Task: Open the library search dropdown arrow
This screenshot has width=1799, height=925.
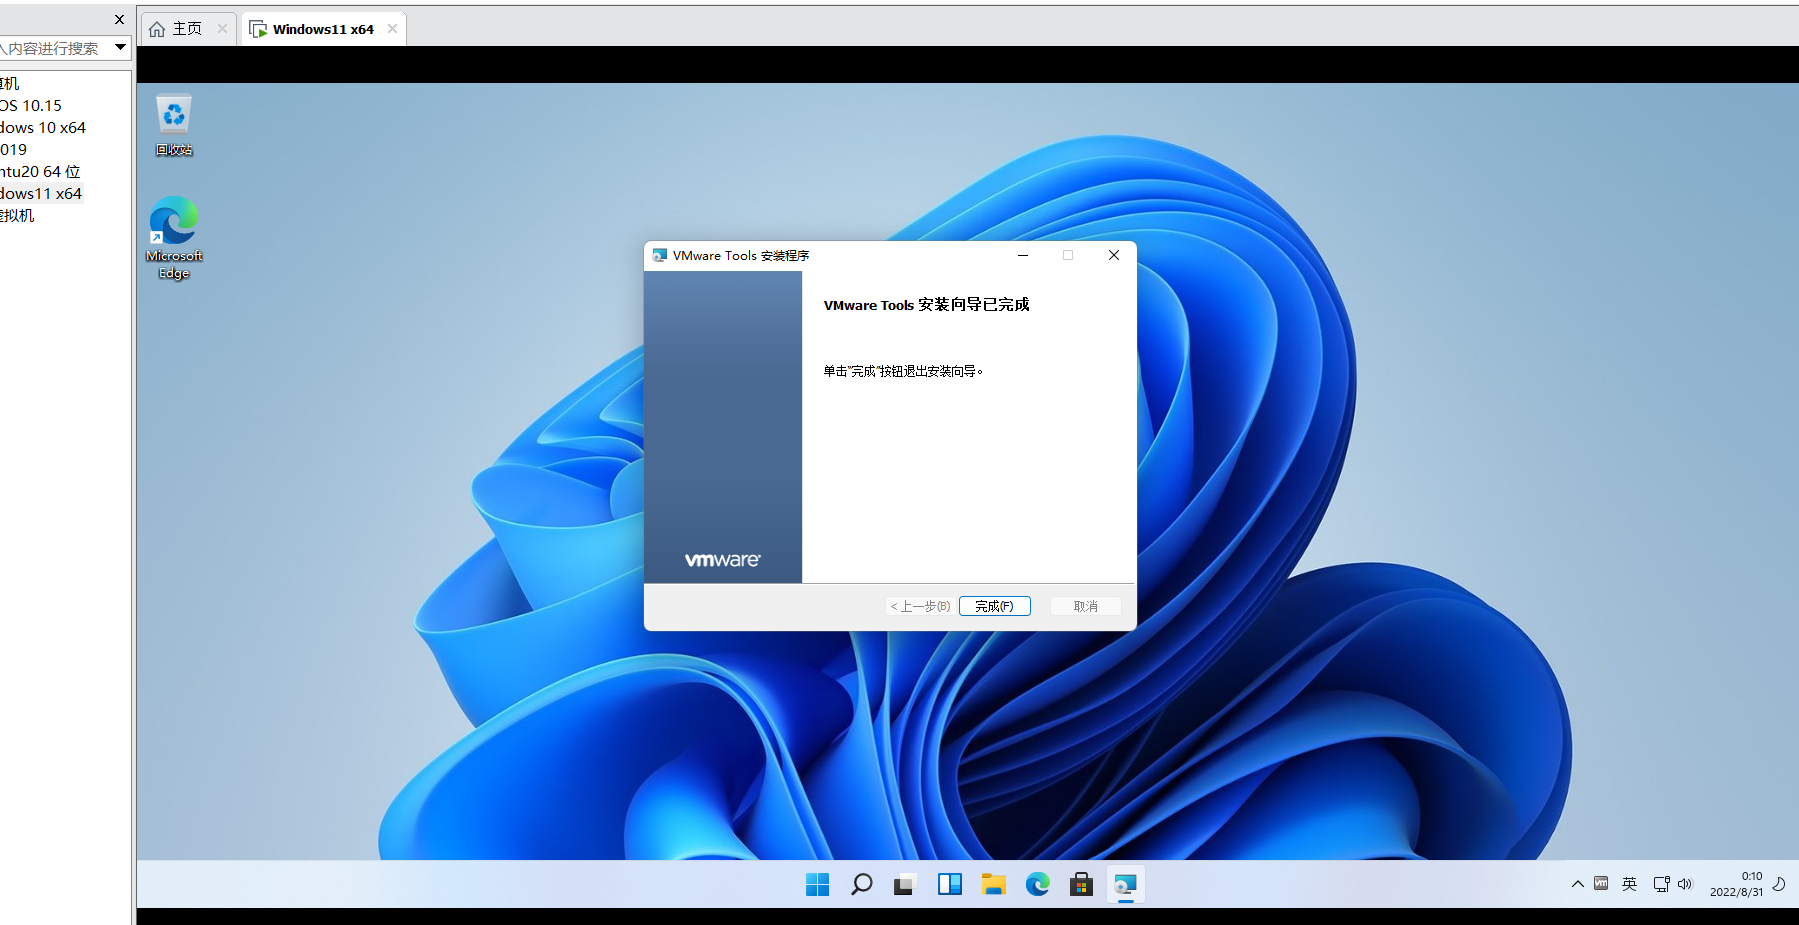Action: tap(120, 47)
